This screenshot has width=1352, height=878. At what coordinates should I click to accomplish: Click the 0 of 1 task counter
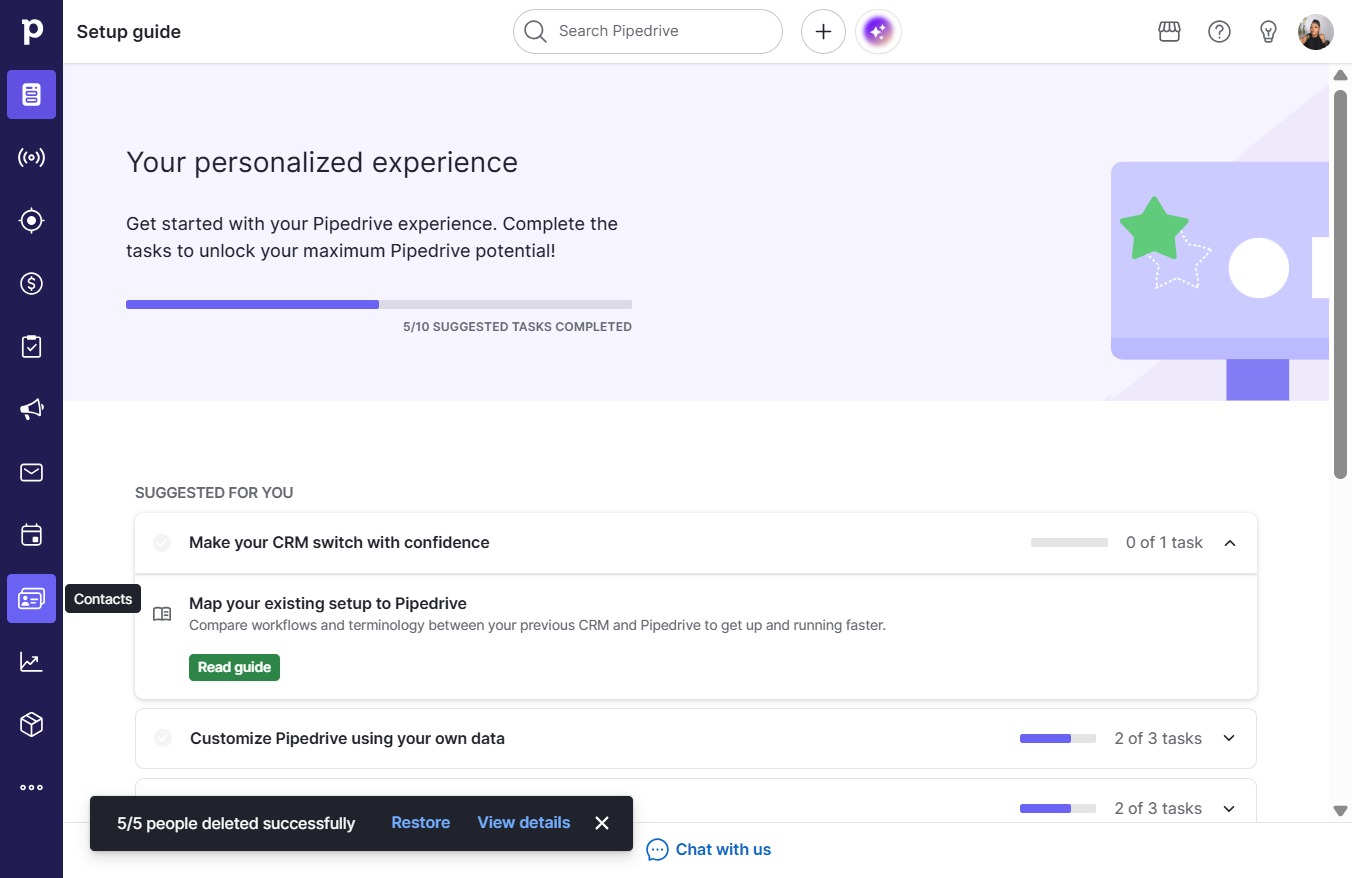click(x=1164, y=543)
